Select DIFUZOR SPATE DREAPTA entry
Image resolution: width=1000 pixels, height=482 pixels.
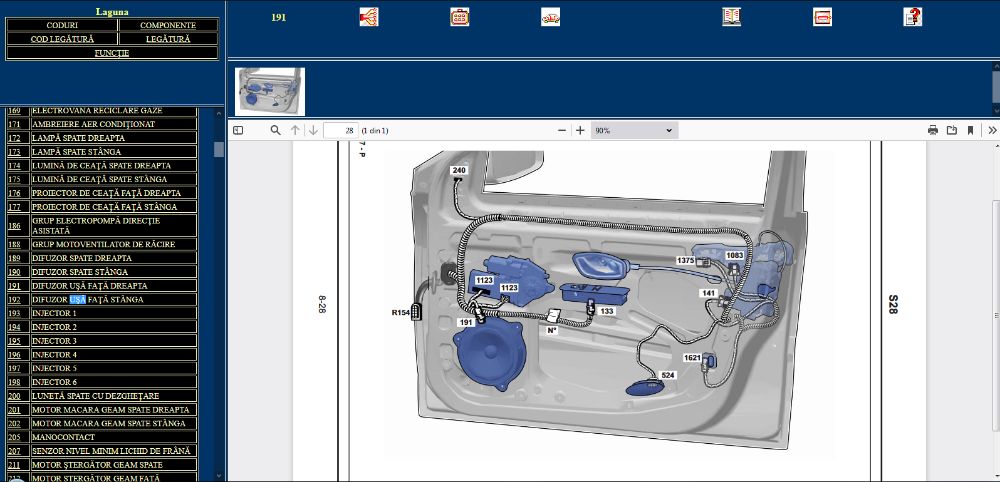[114, 258]
